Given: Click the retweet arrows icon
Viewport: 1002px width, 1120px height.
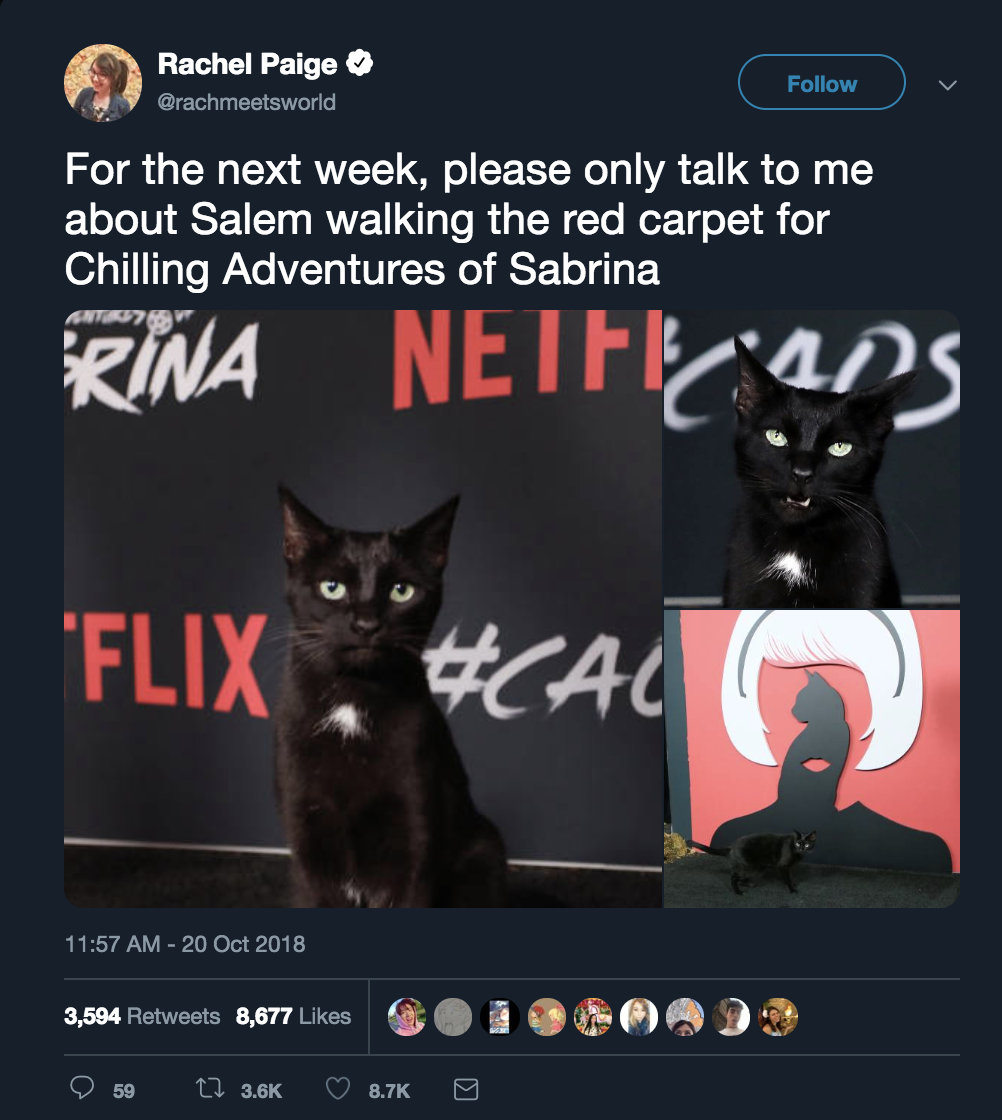Looking at the screenshot, I should tap(210, 1089).
